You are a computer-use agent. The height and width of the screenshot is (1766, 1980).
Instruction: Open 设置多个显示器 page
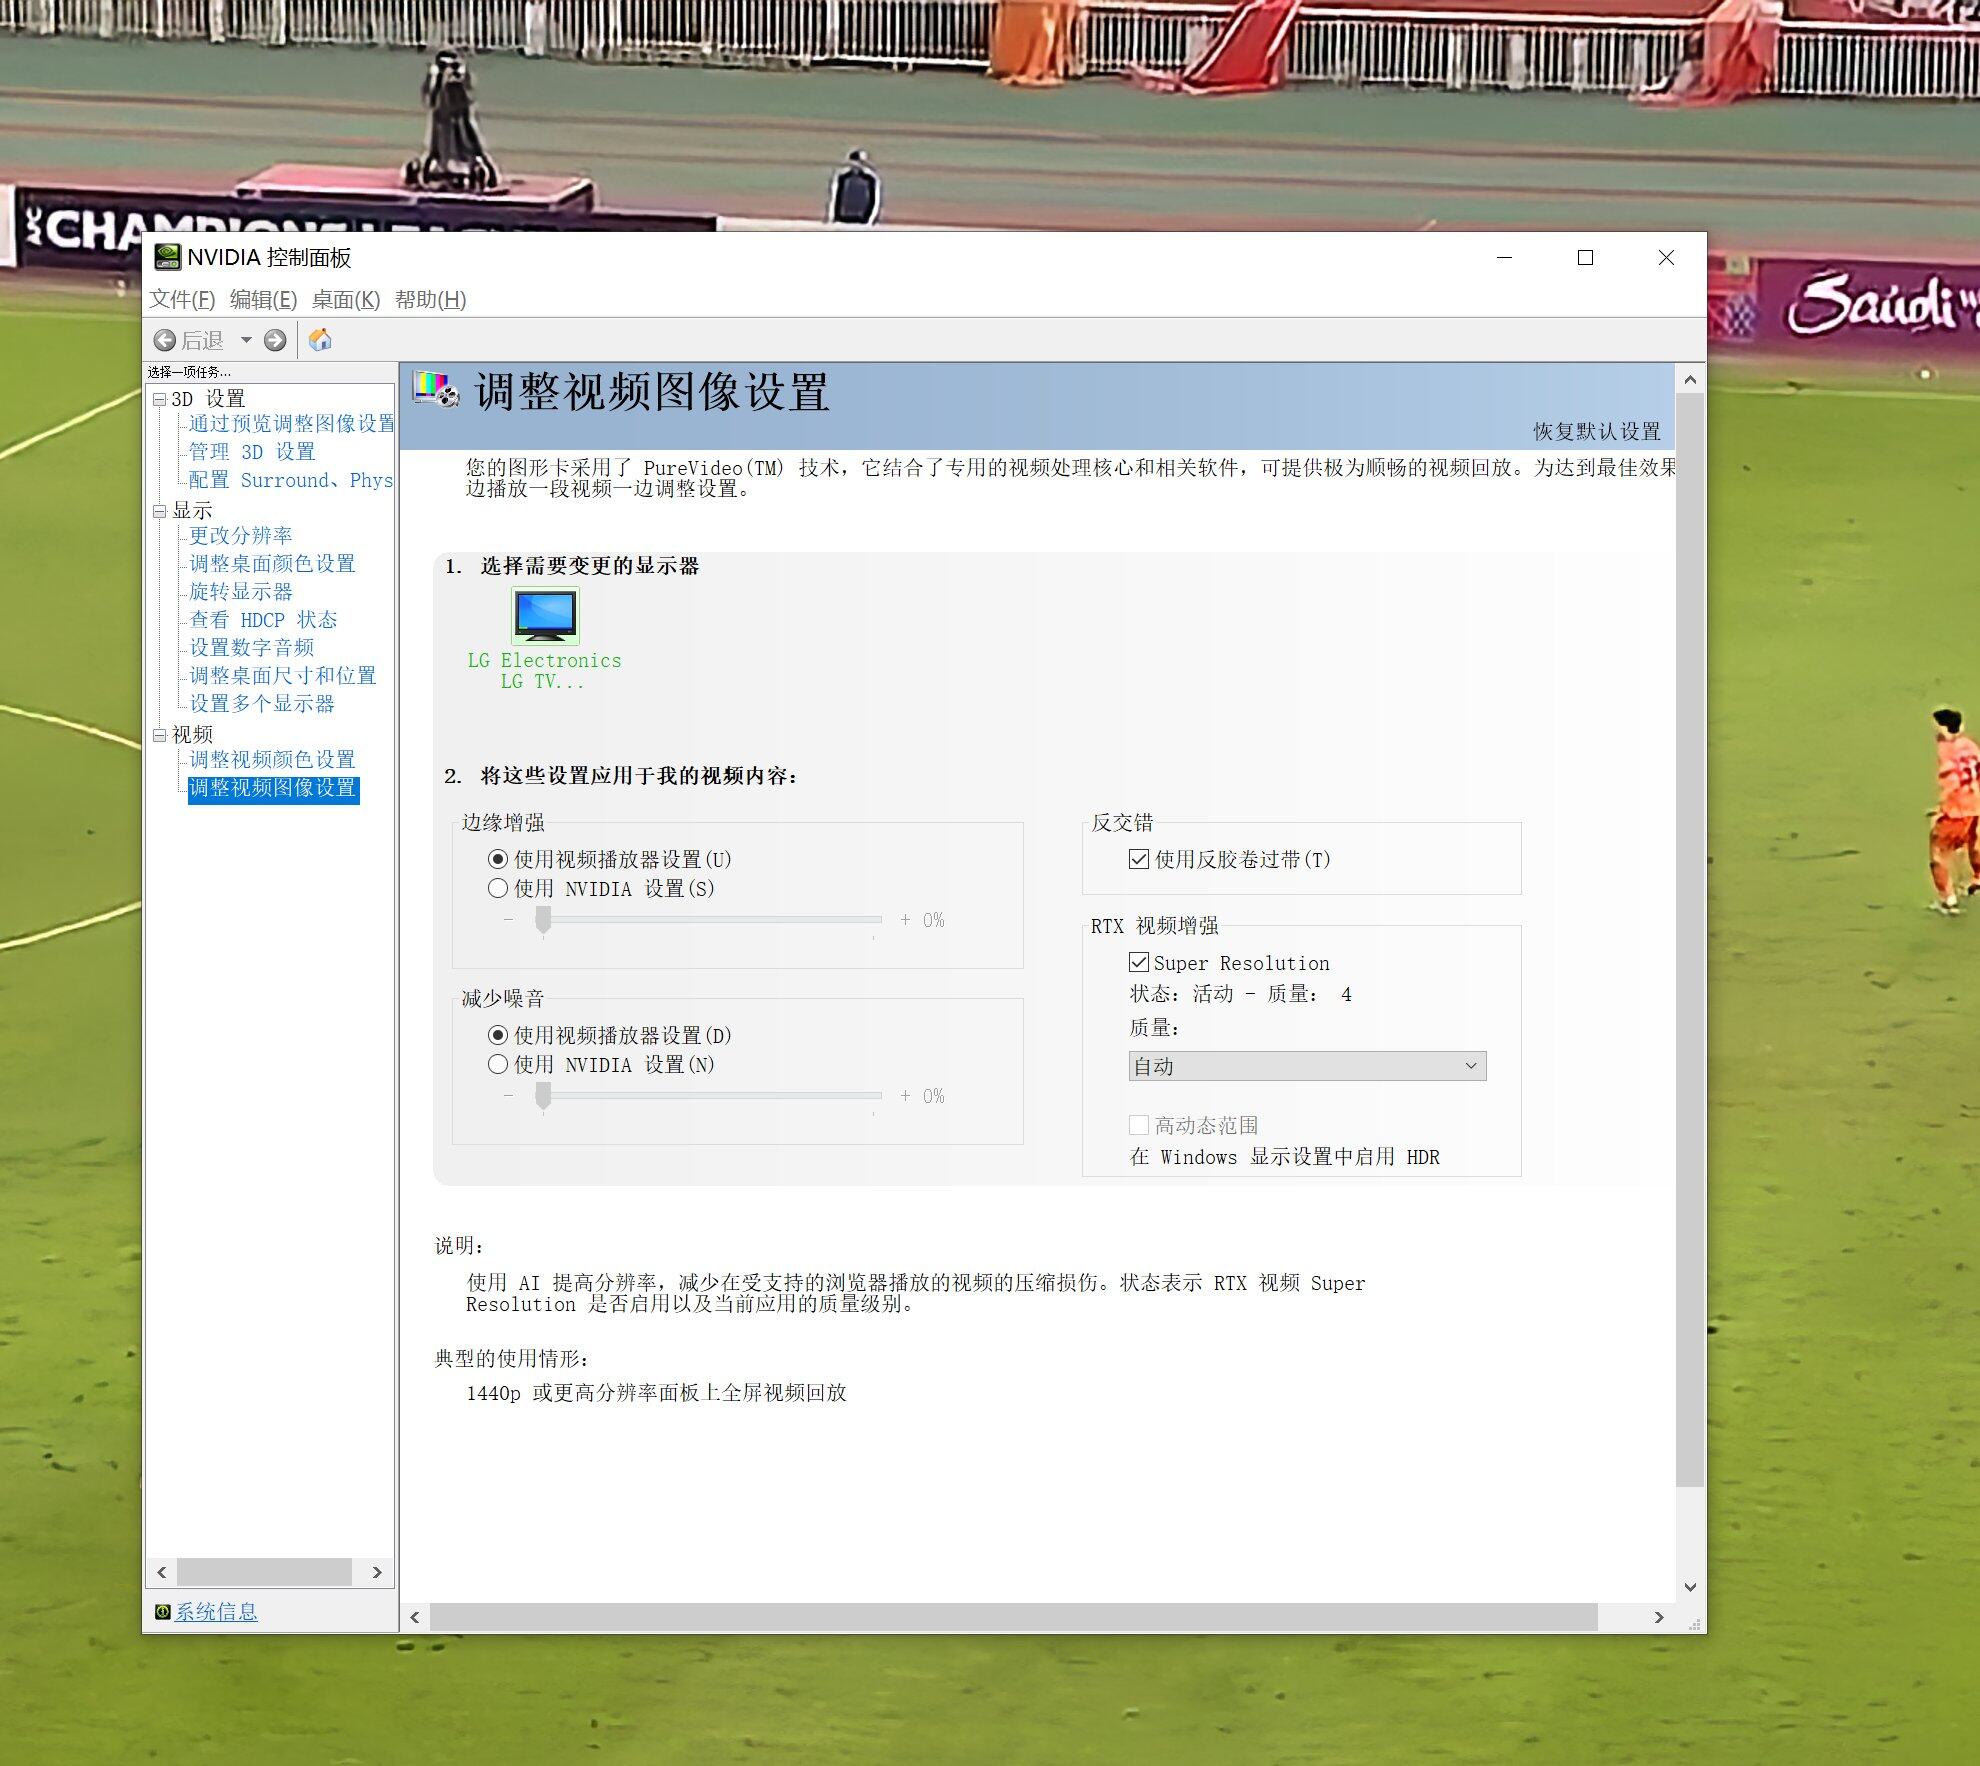click(x=262, y=704)
